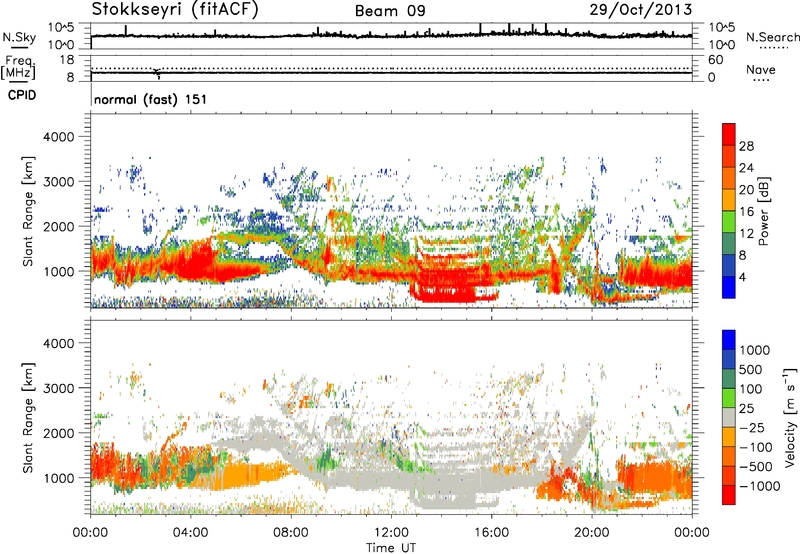The image size is (800, 554).
Task: Click the "N.Search" legend label
Action: [x=773, y=37]
